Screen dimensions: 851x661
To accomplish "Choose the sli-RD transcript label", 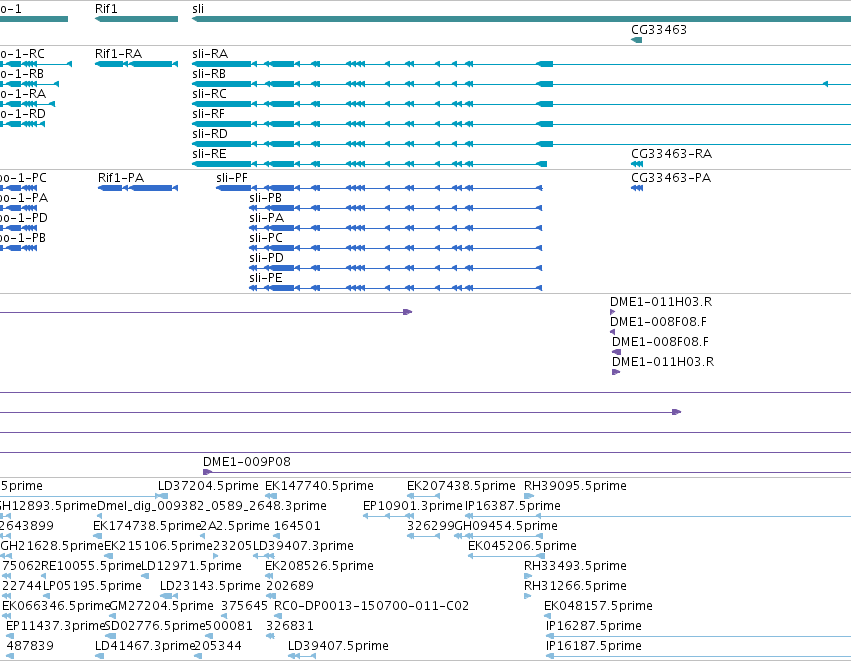I will pos(210,134).
